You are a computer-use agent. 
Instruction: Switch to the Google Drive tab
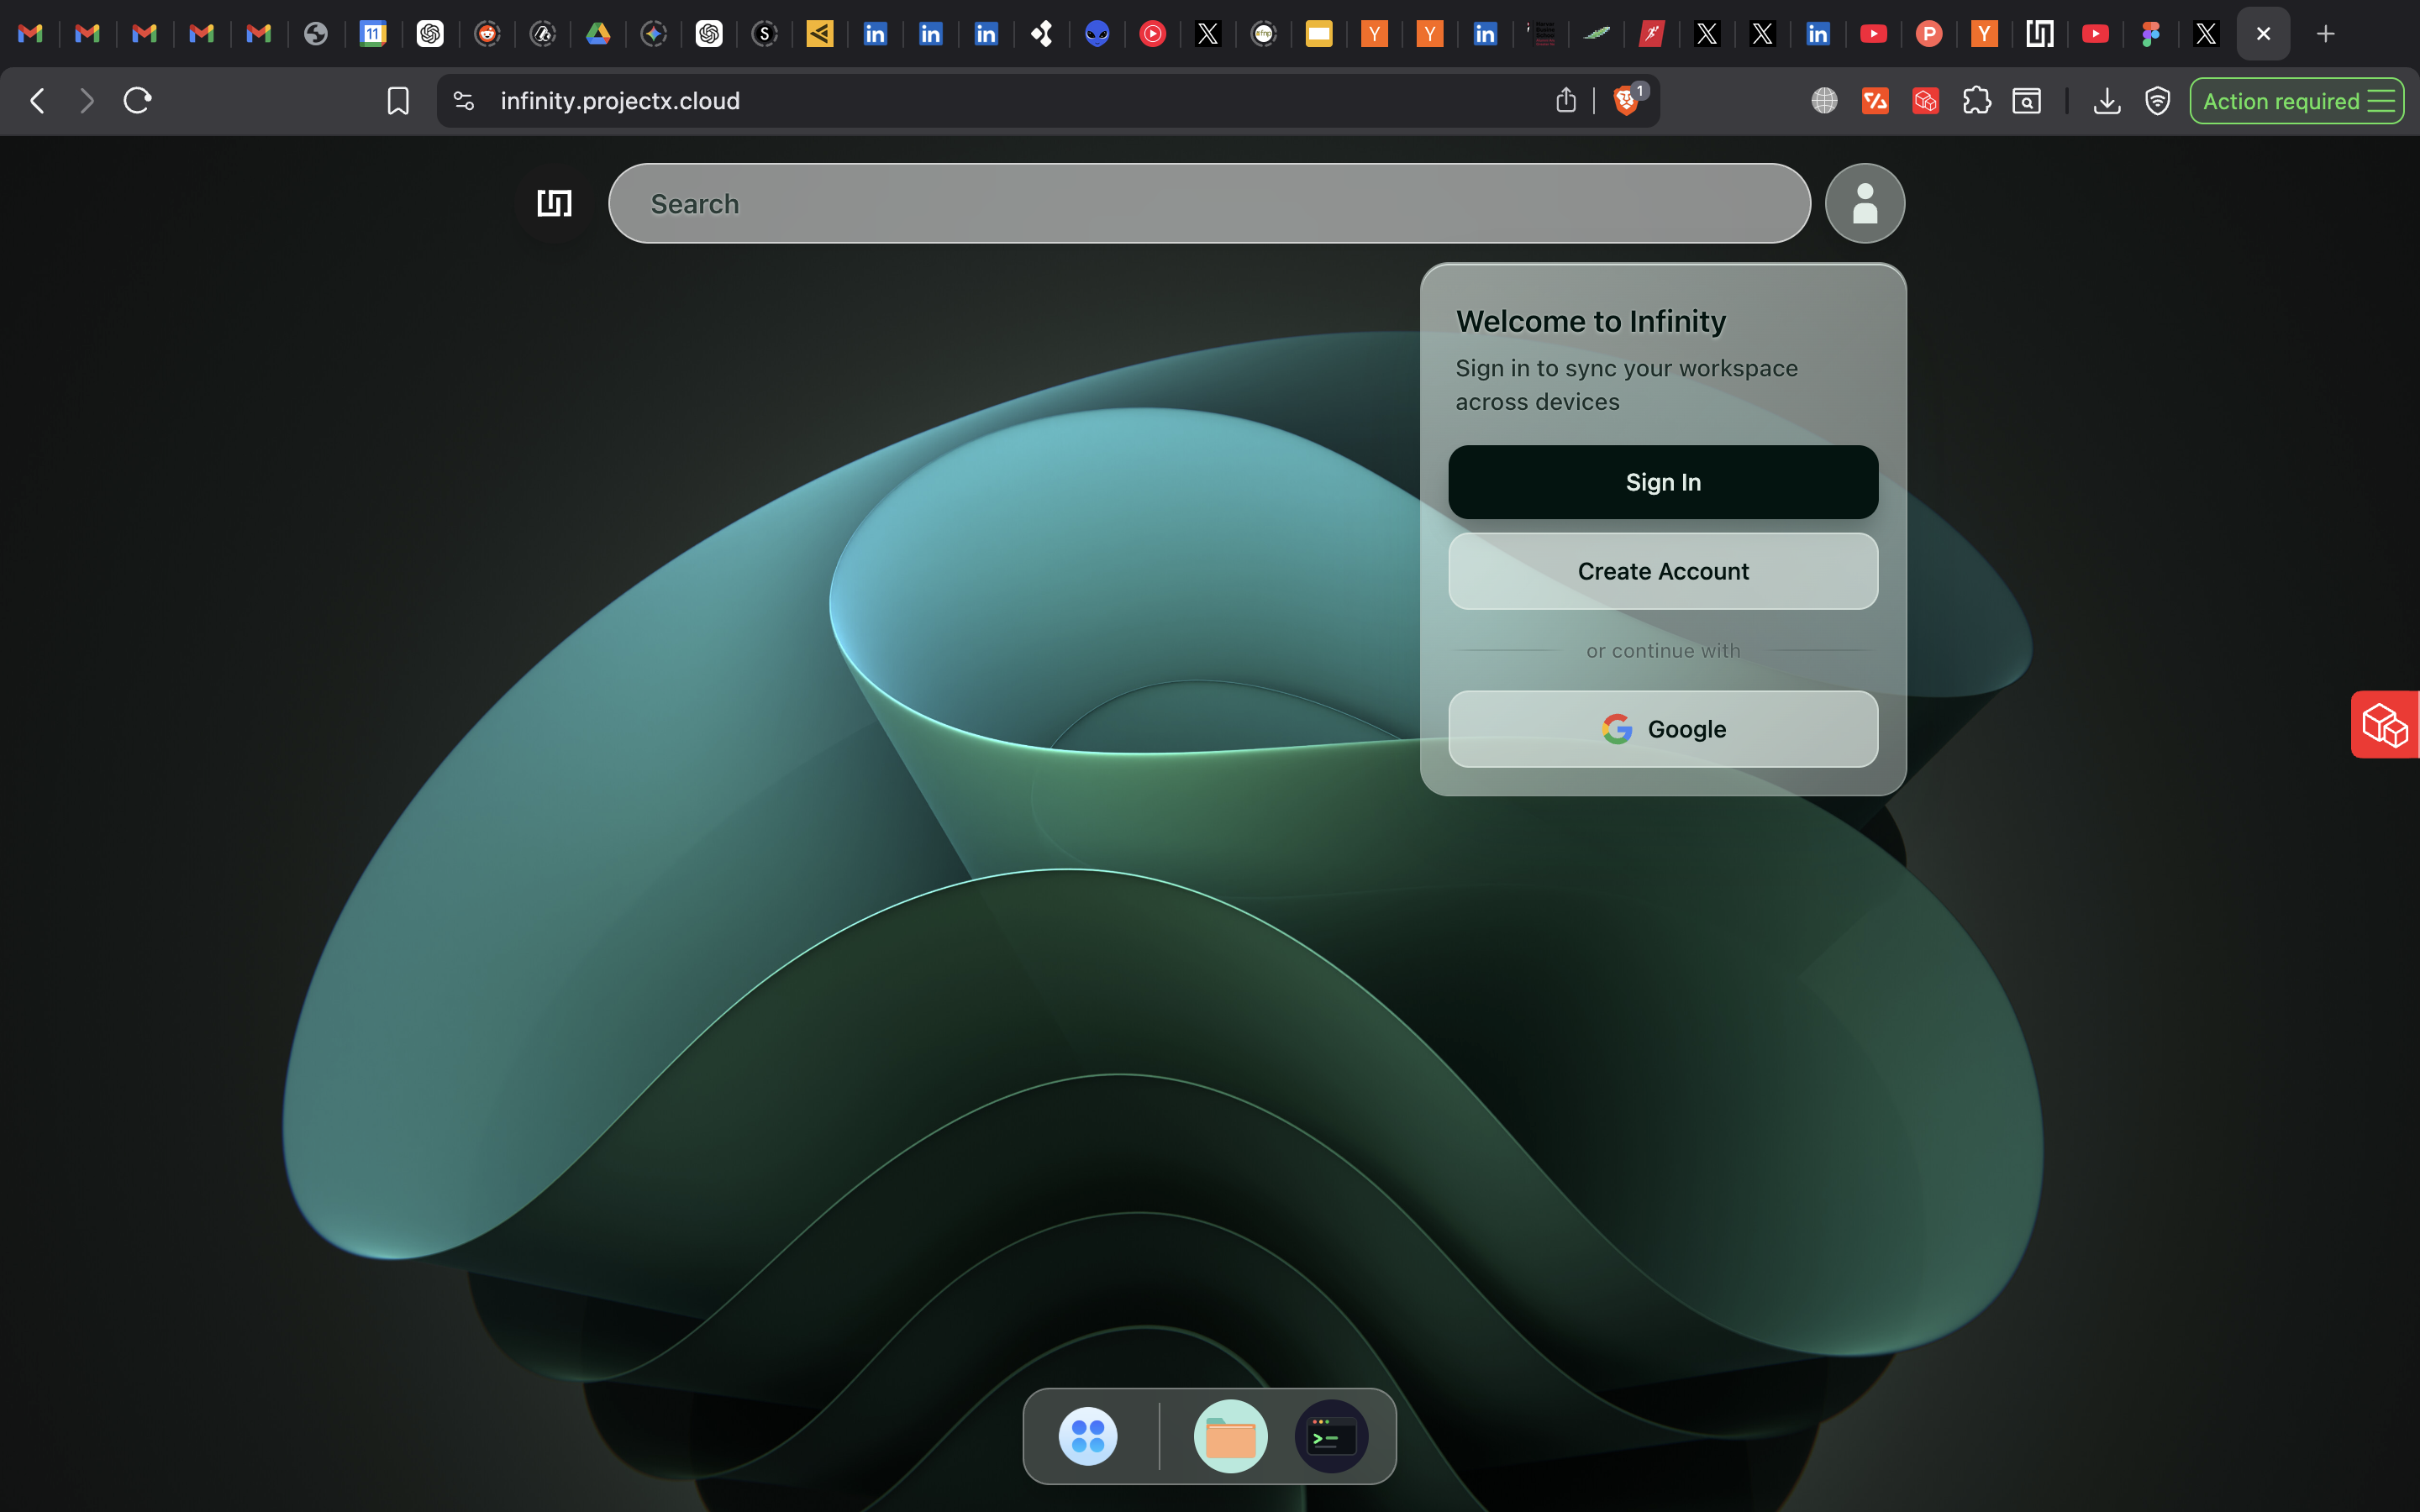[x=598, y=34]
